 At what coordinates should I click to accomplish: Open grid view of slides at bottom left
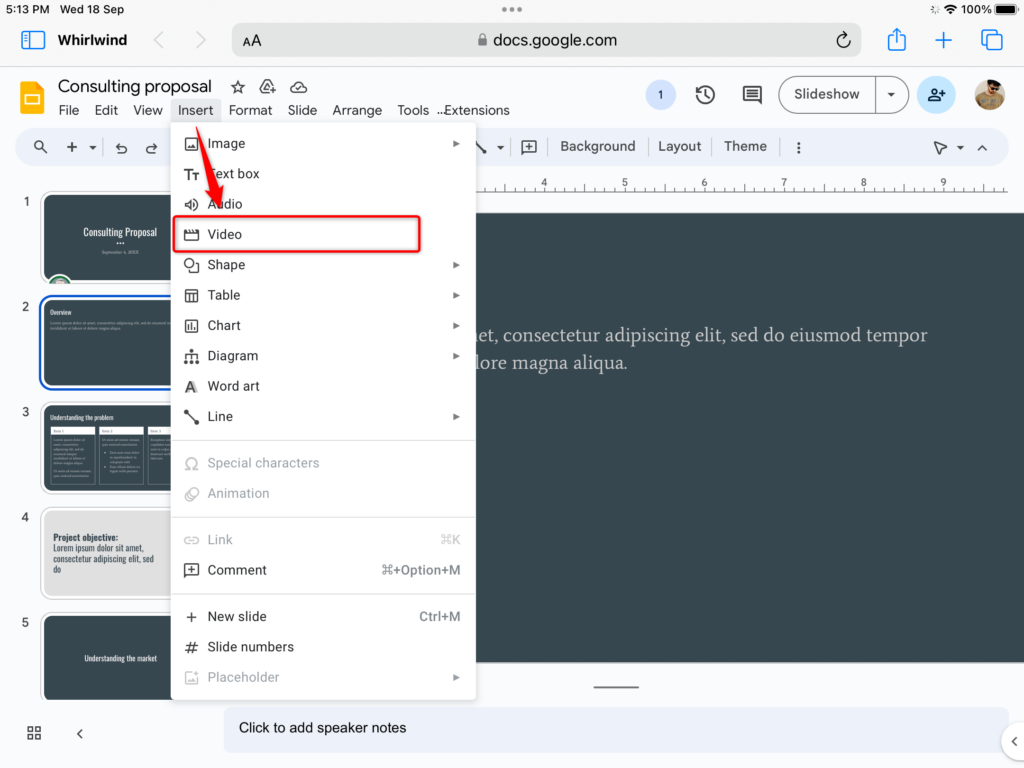tap(33, 733)
